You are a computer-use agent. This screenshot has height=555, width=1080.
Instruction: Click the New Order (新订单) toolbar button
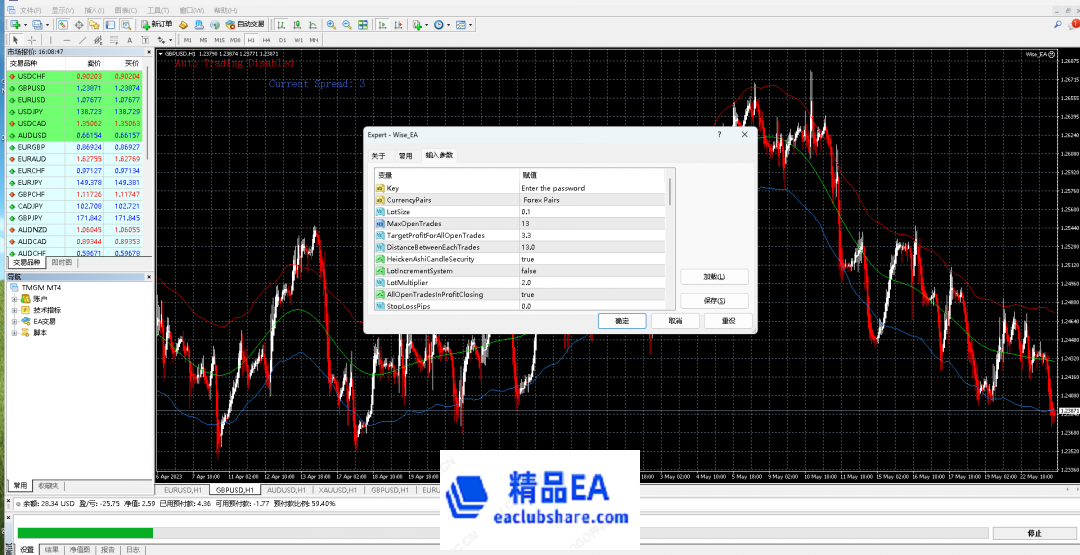pyautogui.click(x=157, y=24)
